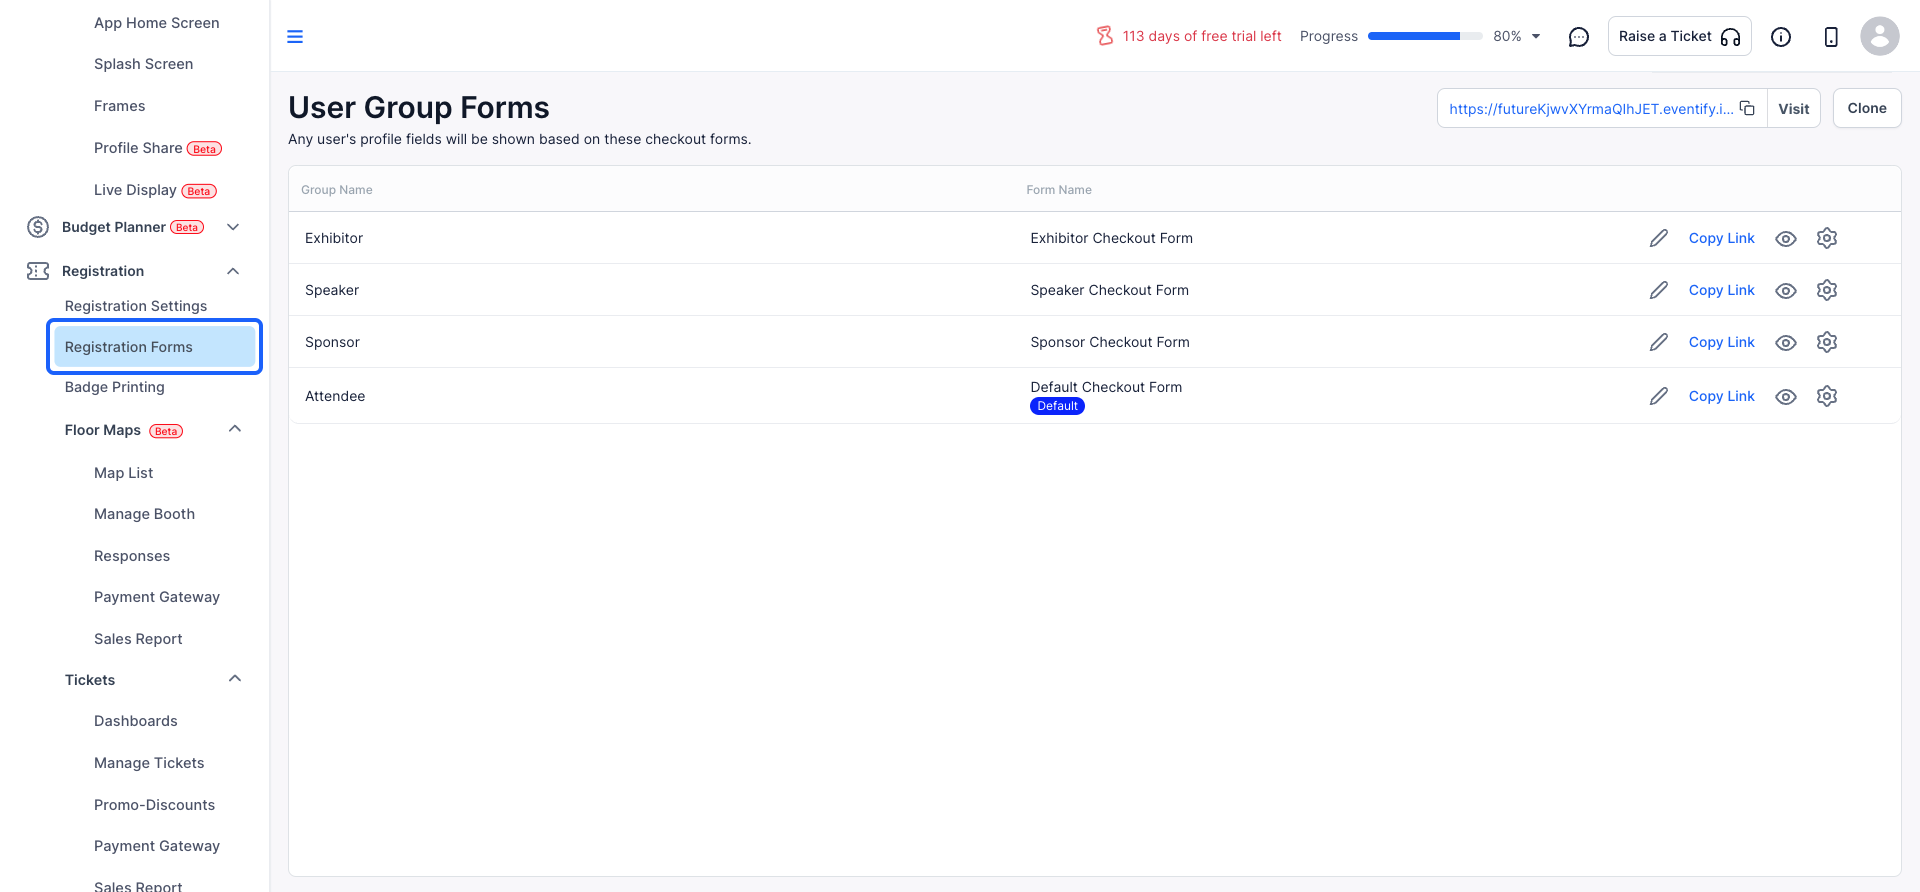Click the hourglass free trial icon

click(x=1105, y=36)
